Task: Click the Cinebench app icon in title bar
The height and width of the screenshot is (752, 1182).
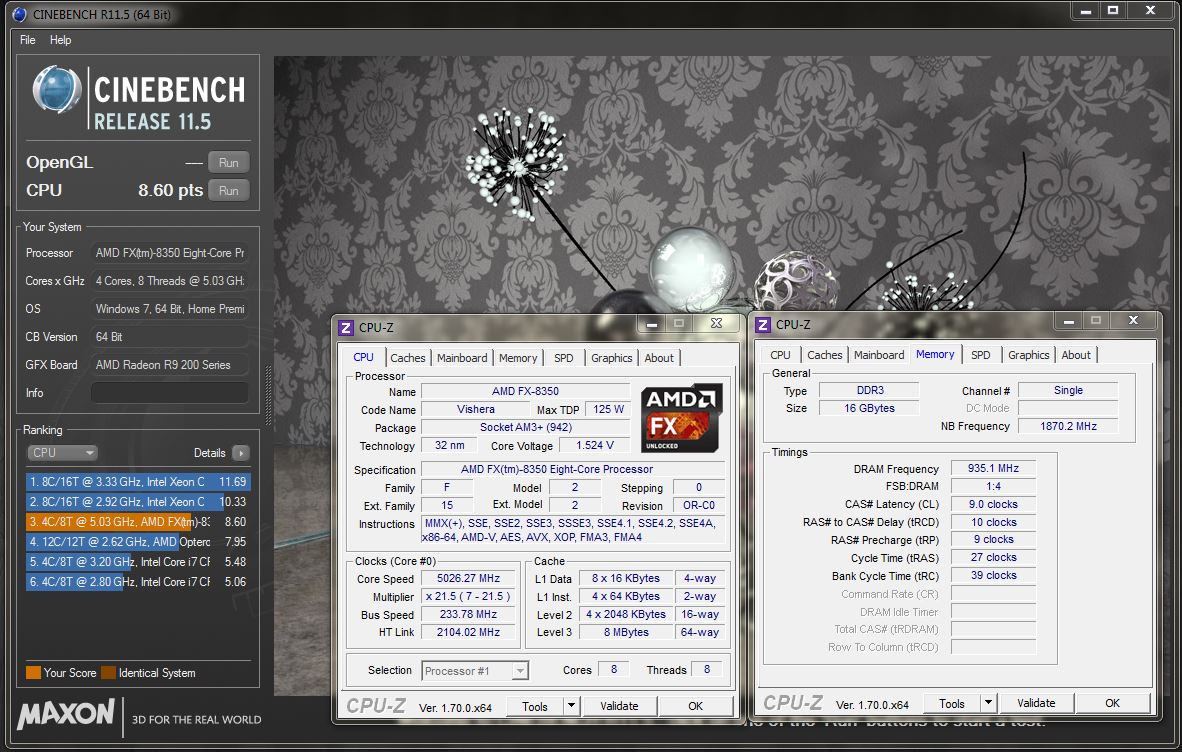Action: (x=19, y=14)
